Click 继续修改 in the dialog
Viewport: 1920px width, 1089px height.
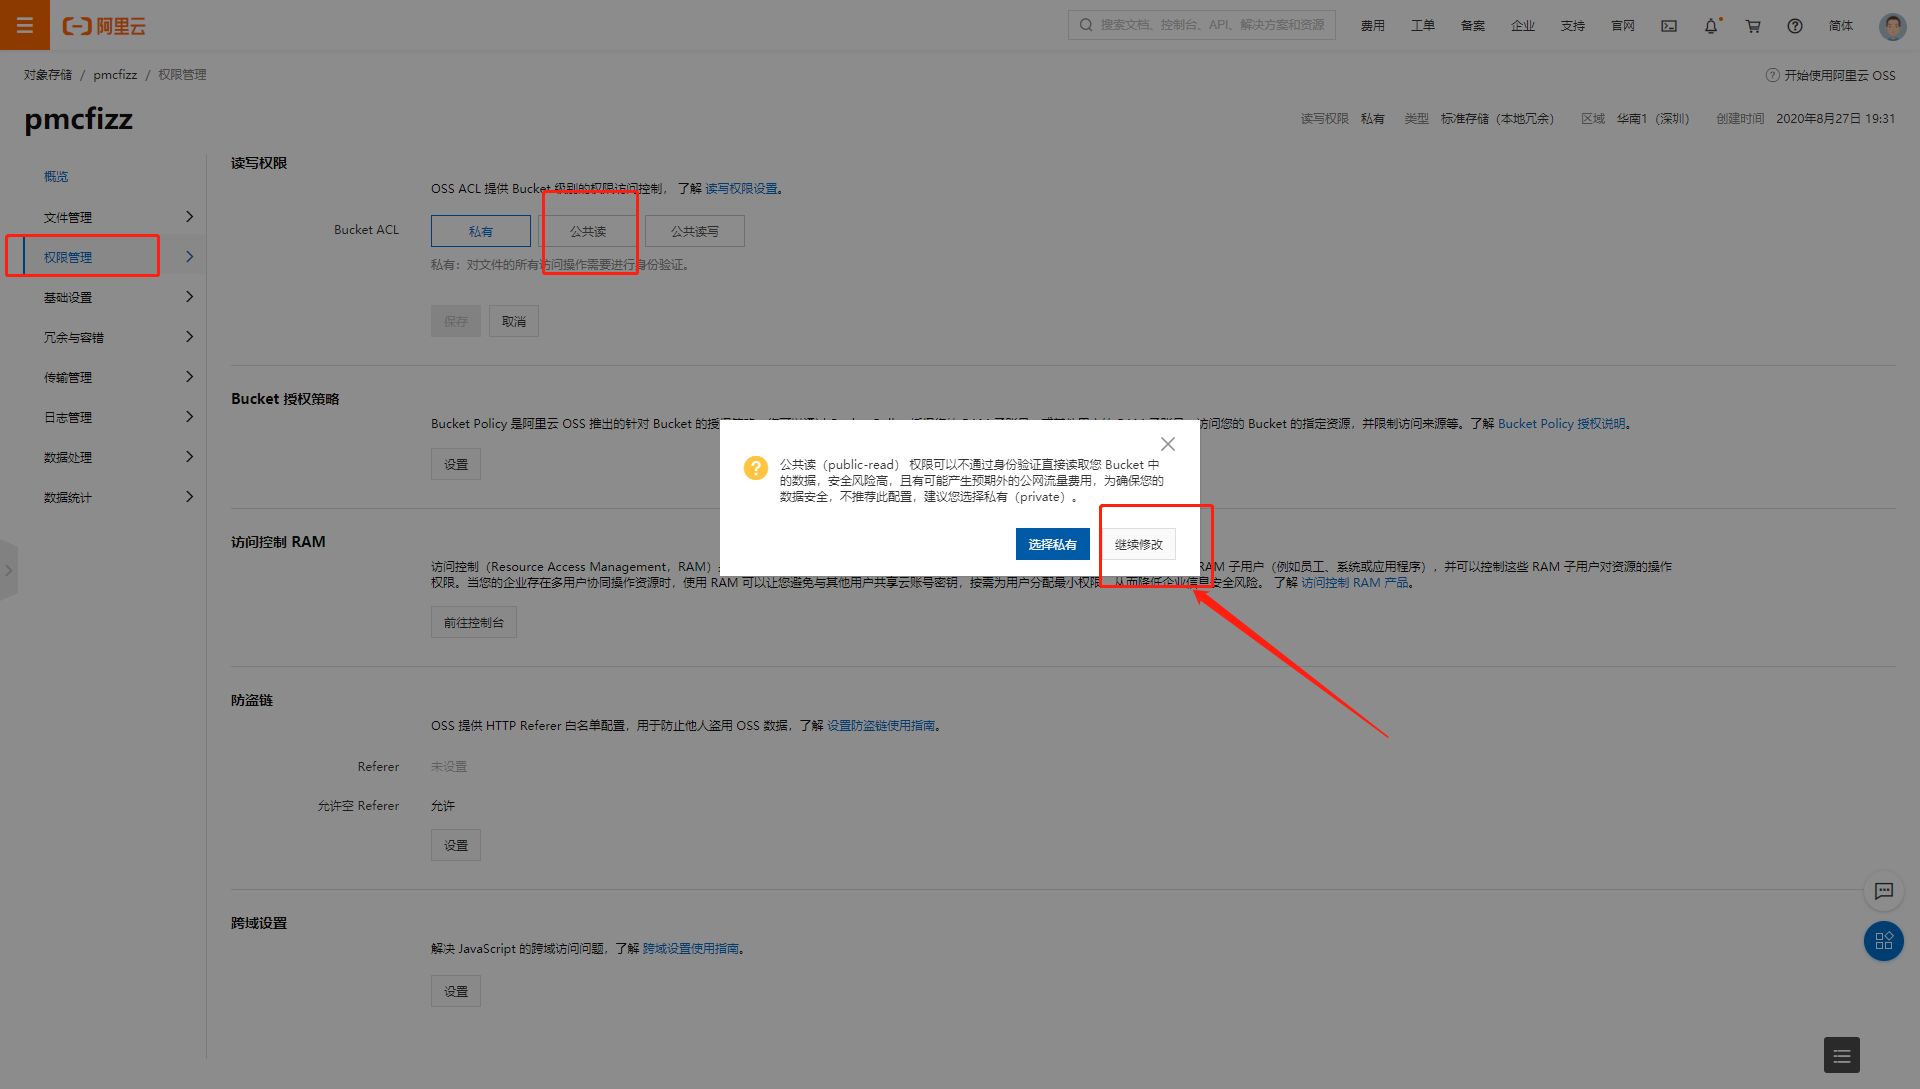tap(1139, 544)
